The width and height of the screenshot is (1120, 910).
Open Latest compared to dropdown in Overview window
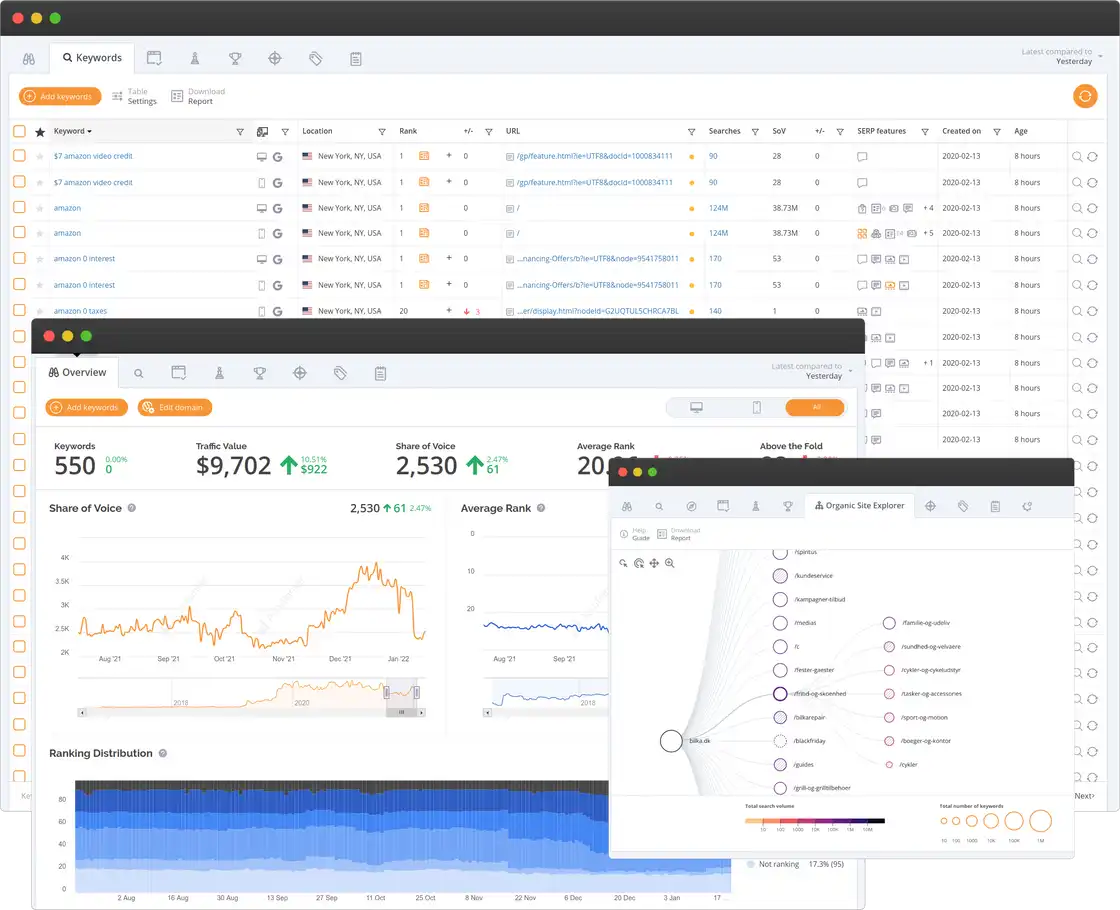(x=811, y=371)
